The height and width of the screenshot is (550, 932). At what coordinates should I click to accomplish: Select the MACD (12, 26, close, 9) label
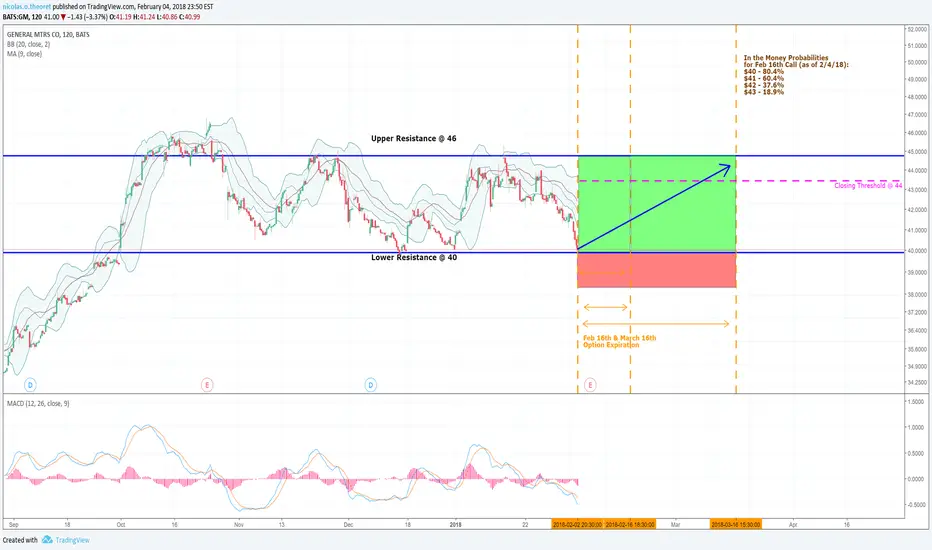pos(38,403)
